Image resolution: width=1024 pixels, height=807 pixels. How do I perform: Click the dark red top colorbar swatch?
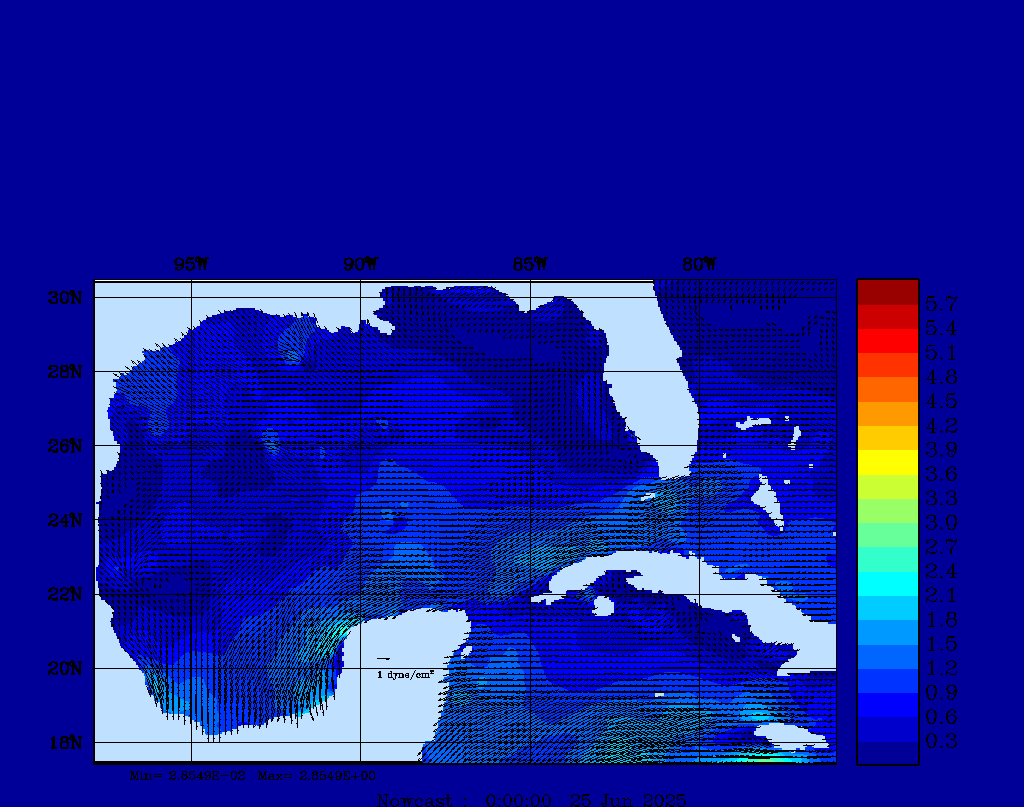pyautogui.click(x=887, y=291)
